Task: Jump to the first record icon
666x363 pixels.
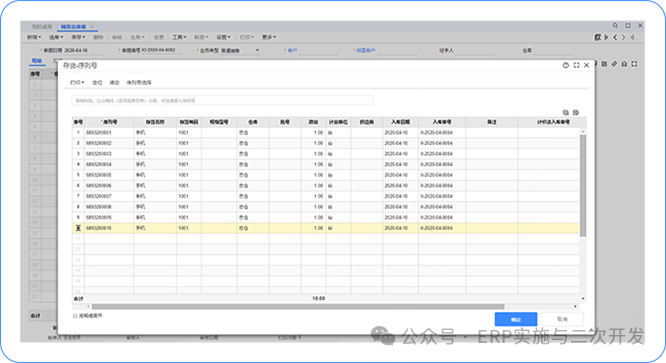Action: pos(606,37)
